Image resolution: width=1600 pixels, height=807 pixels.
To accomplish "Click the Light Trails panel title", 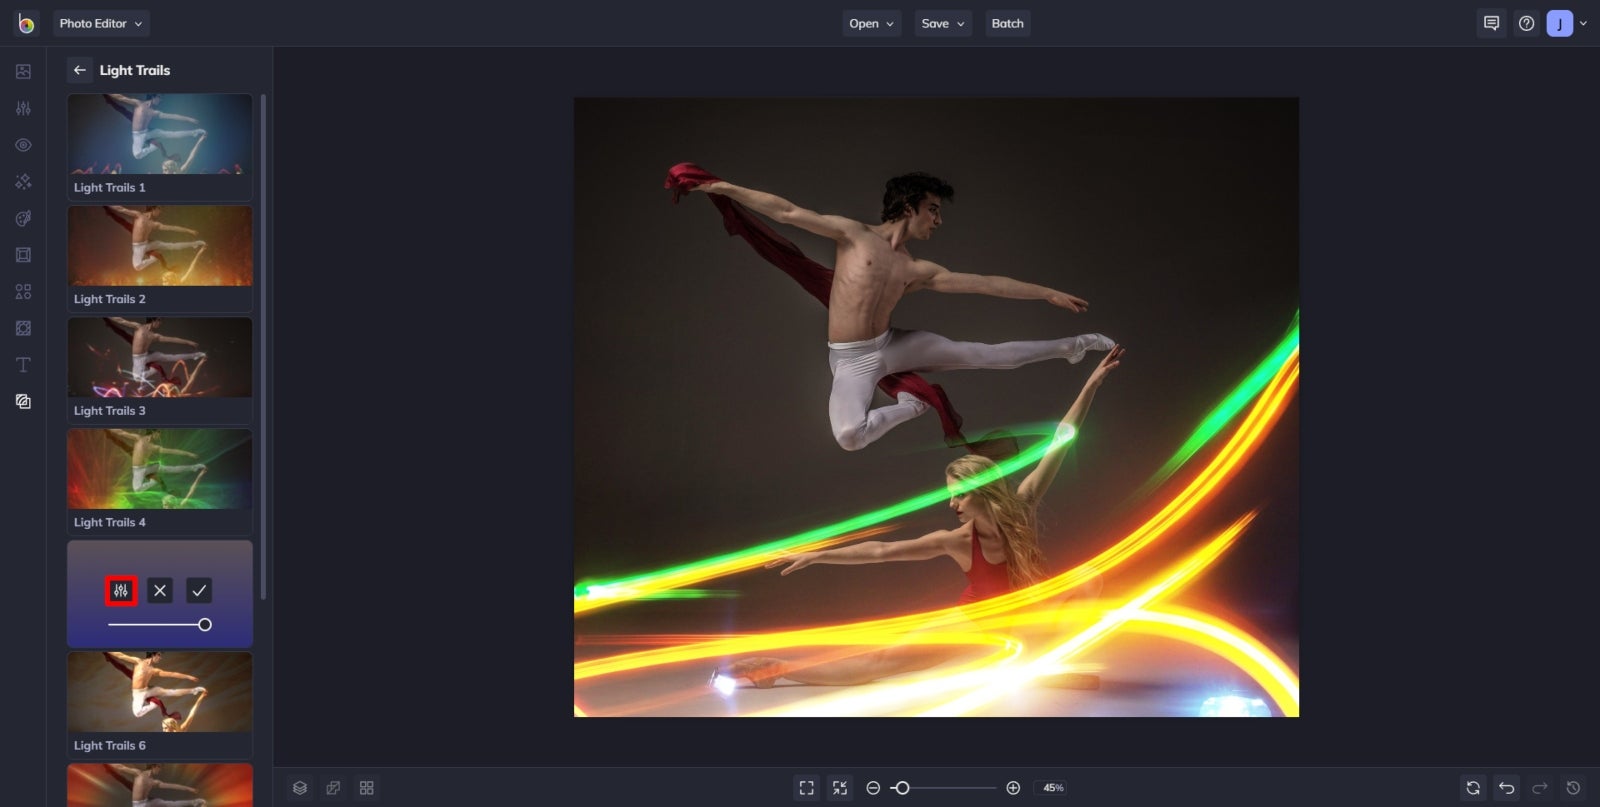I will (135, 70).
